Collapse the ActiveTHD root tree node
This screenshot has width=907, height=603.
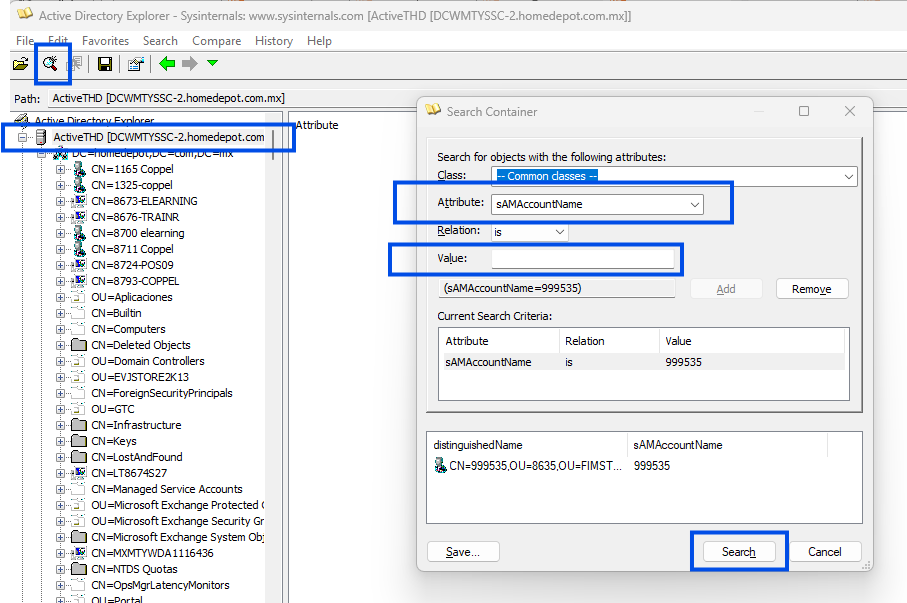pyautogui.click(x=22, y=137)
